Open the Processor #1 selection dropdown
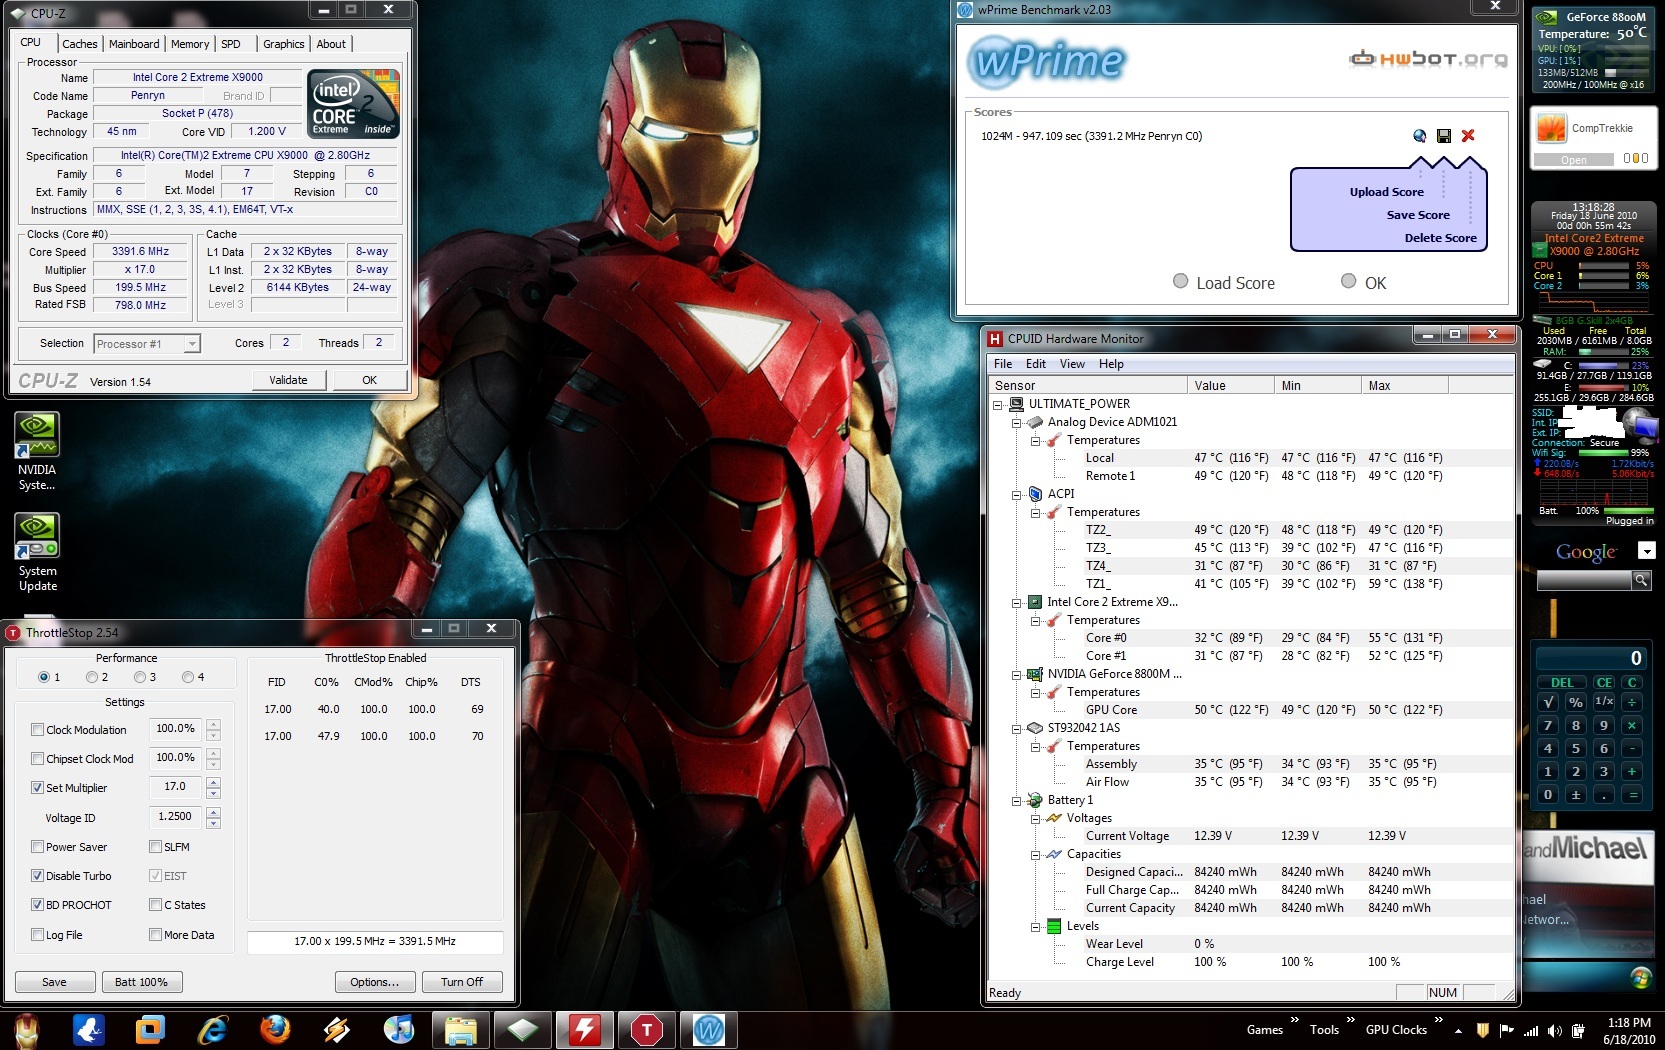This screenshot has height=1050, width=1665. click(147, 344)
